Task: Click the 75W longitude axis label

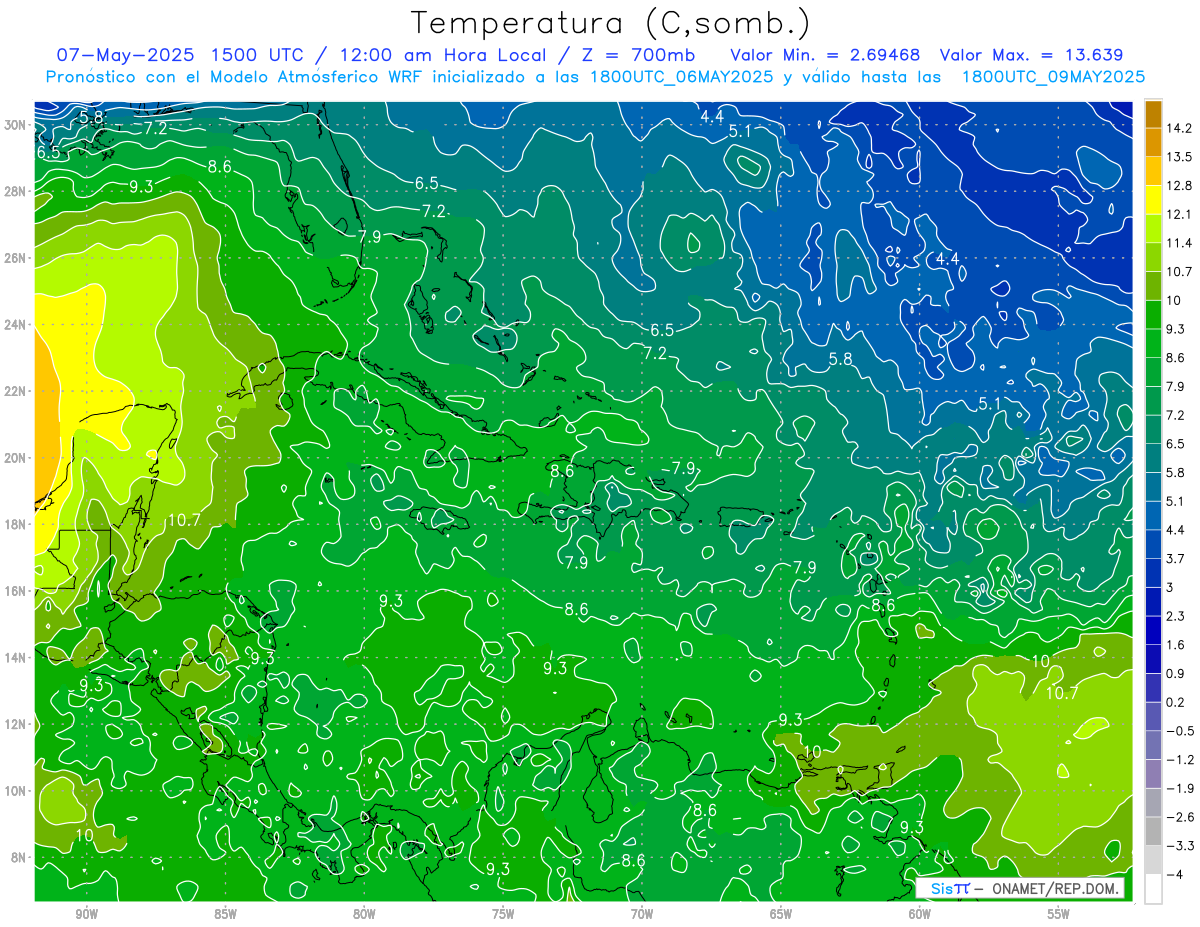Action: tap(503, 915)
